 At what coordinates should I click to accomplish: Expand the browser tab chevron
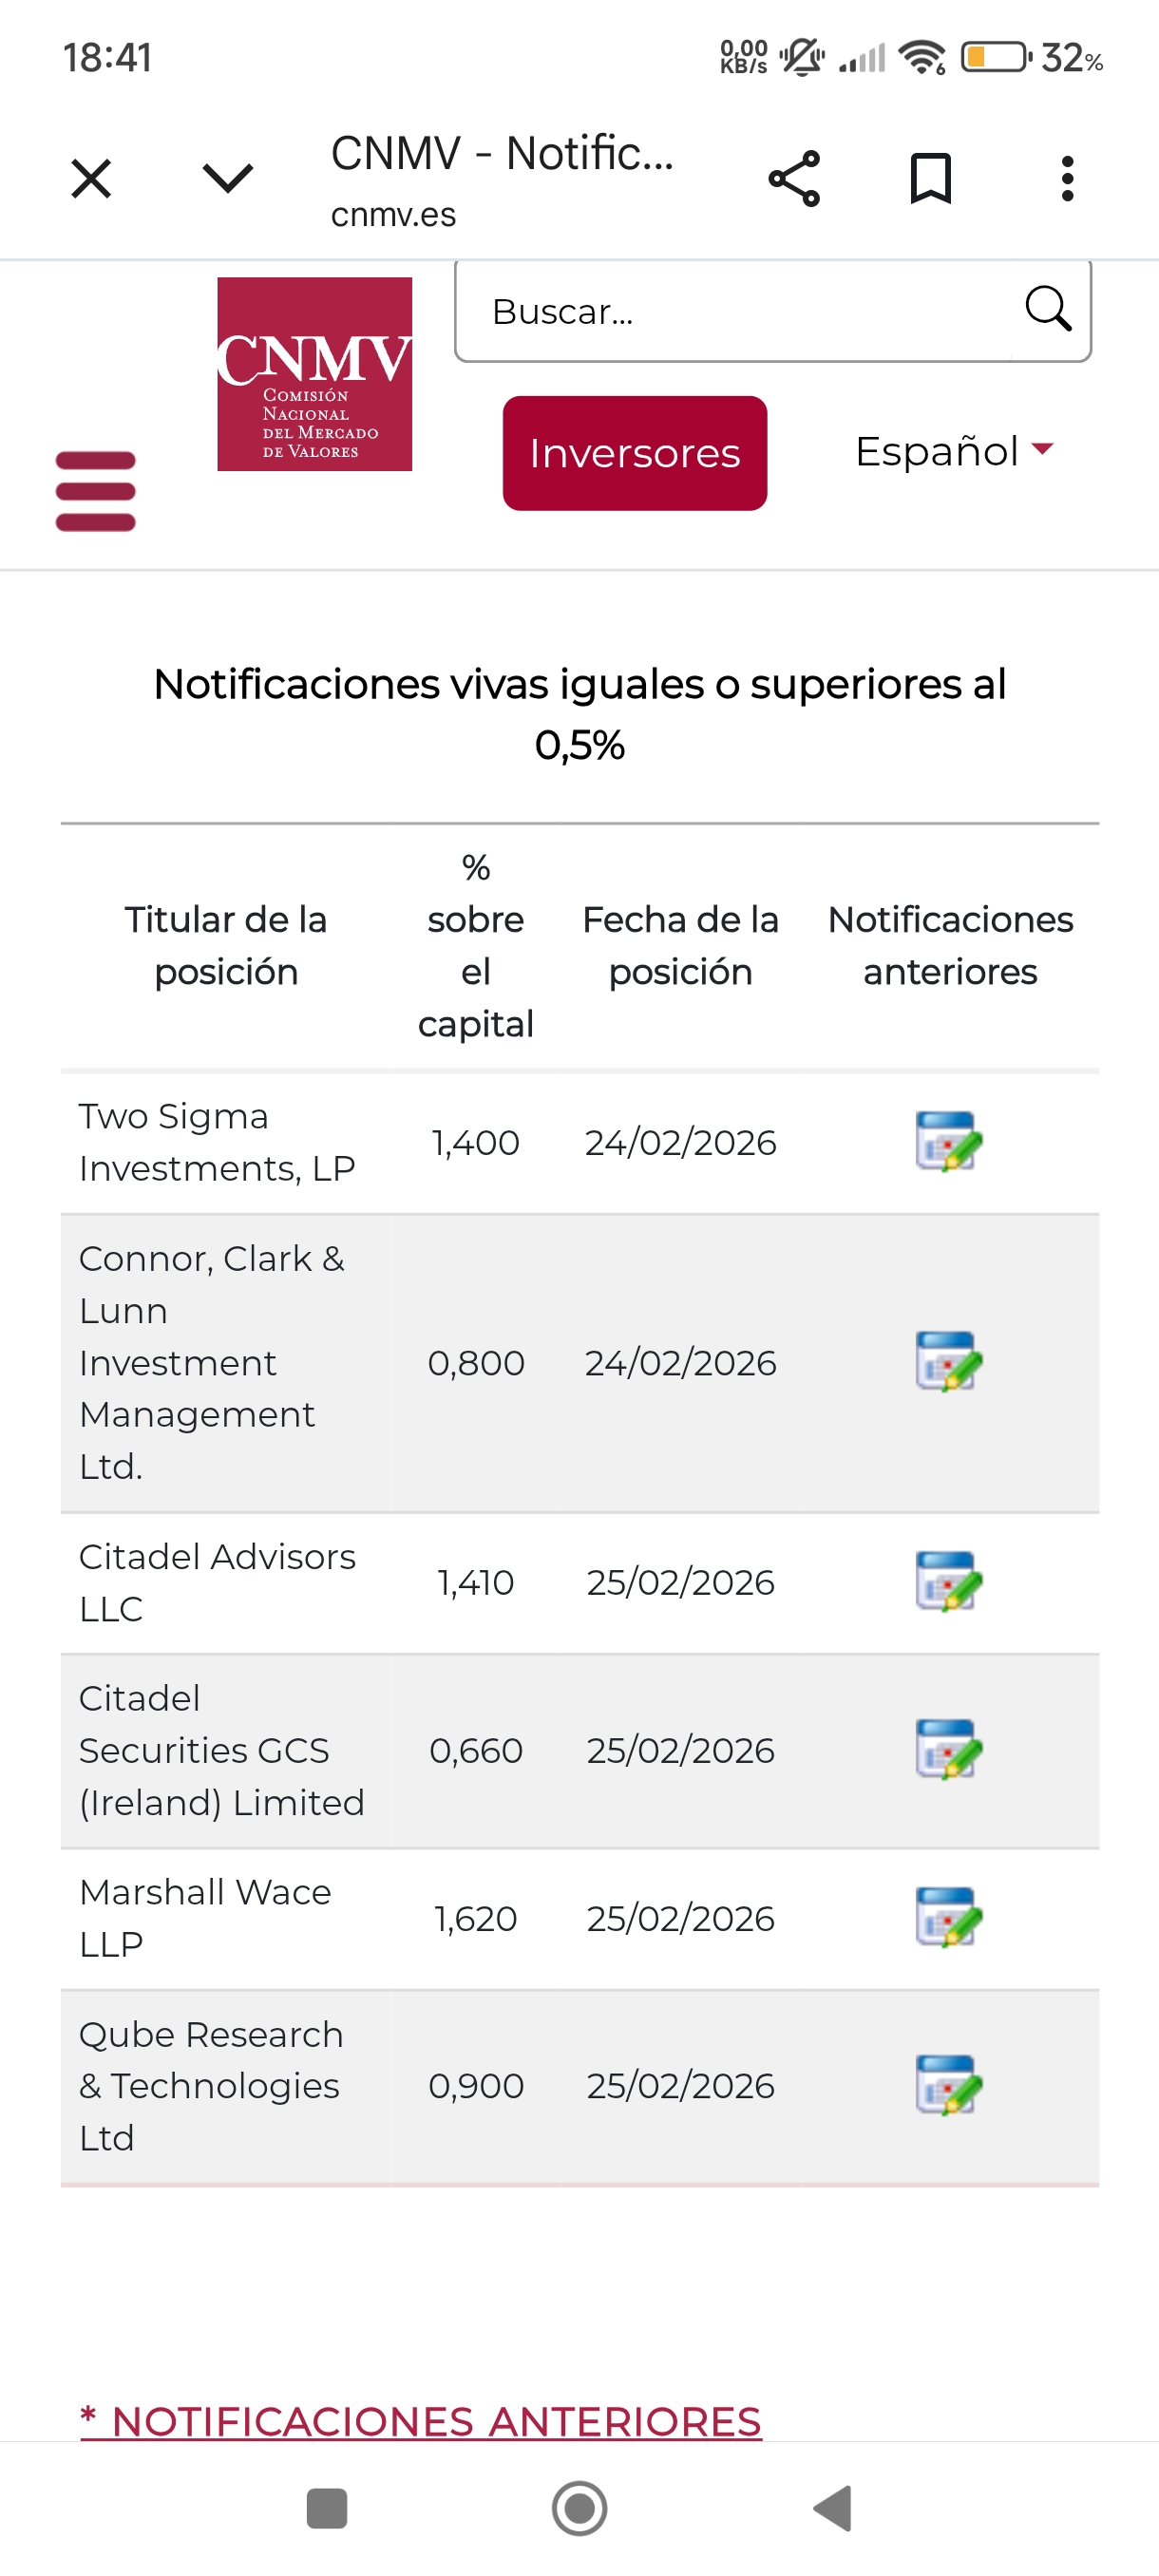pos(228,179)
